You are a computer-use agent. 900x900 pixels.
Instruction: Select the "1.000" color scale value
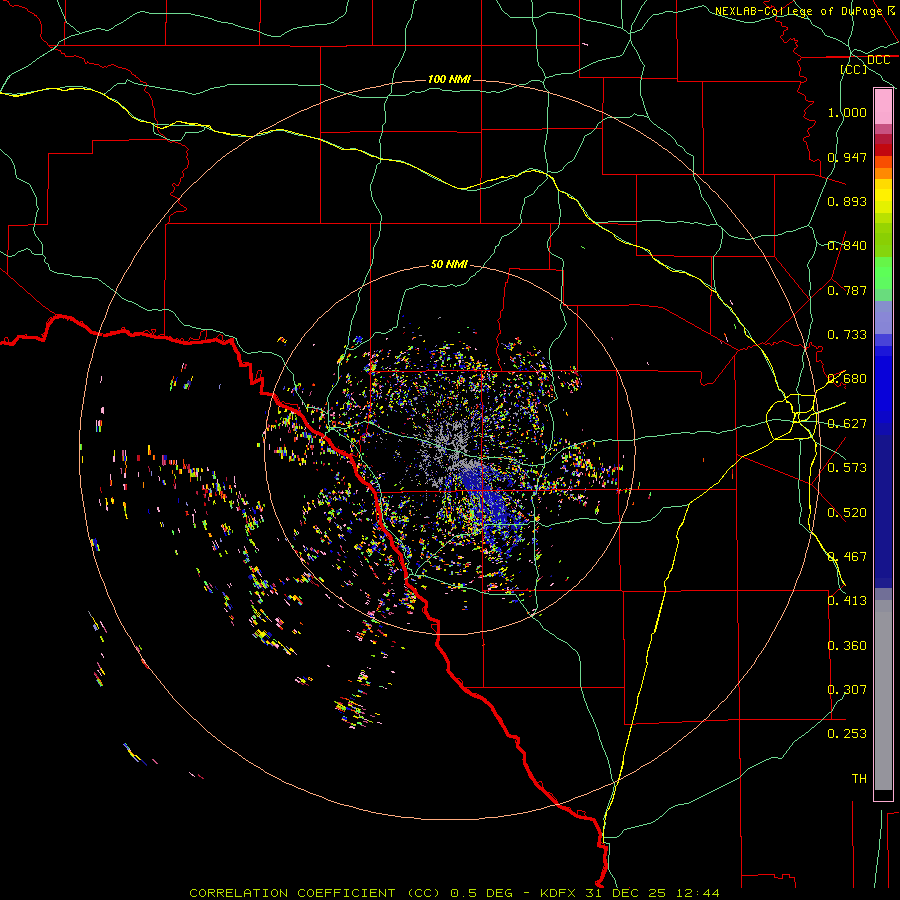(847, 112)
